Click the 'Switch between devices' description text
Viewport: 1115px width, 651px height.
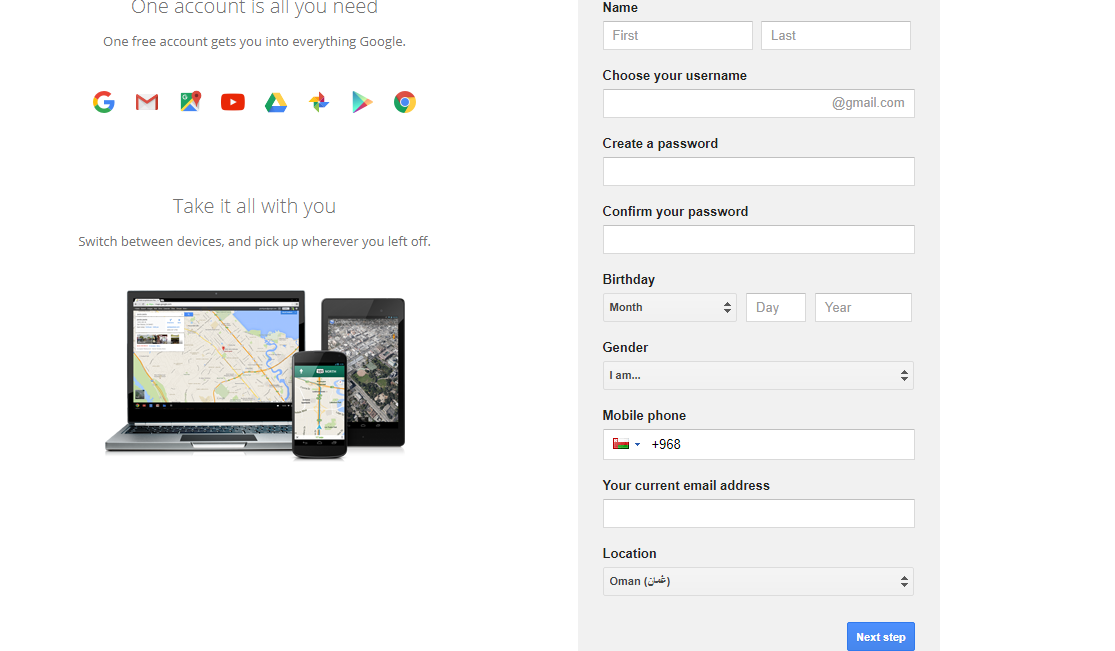[x=254, y=241]
